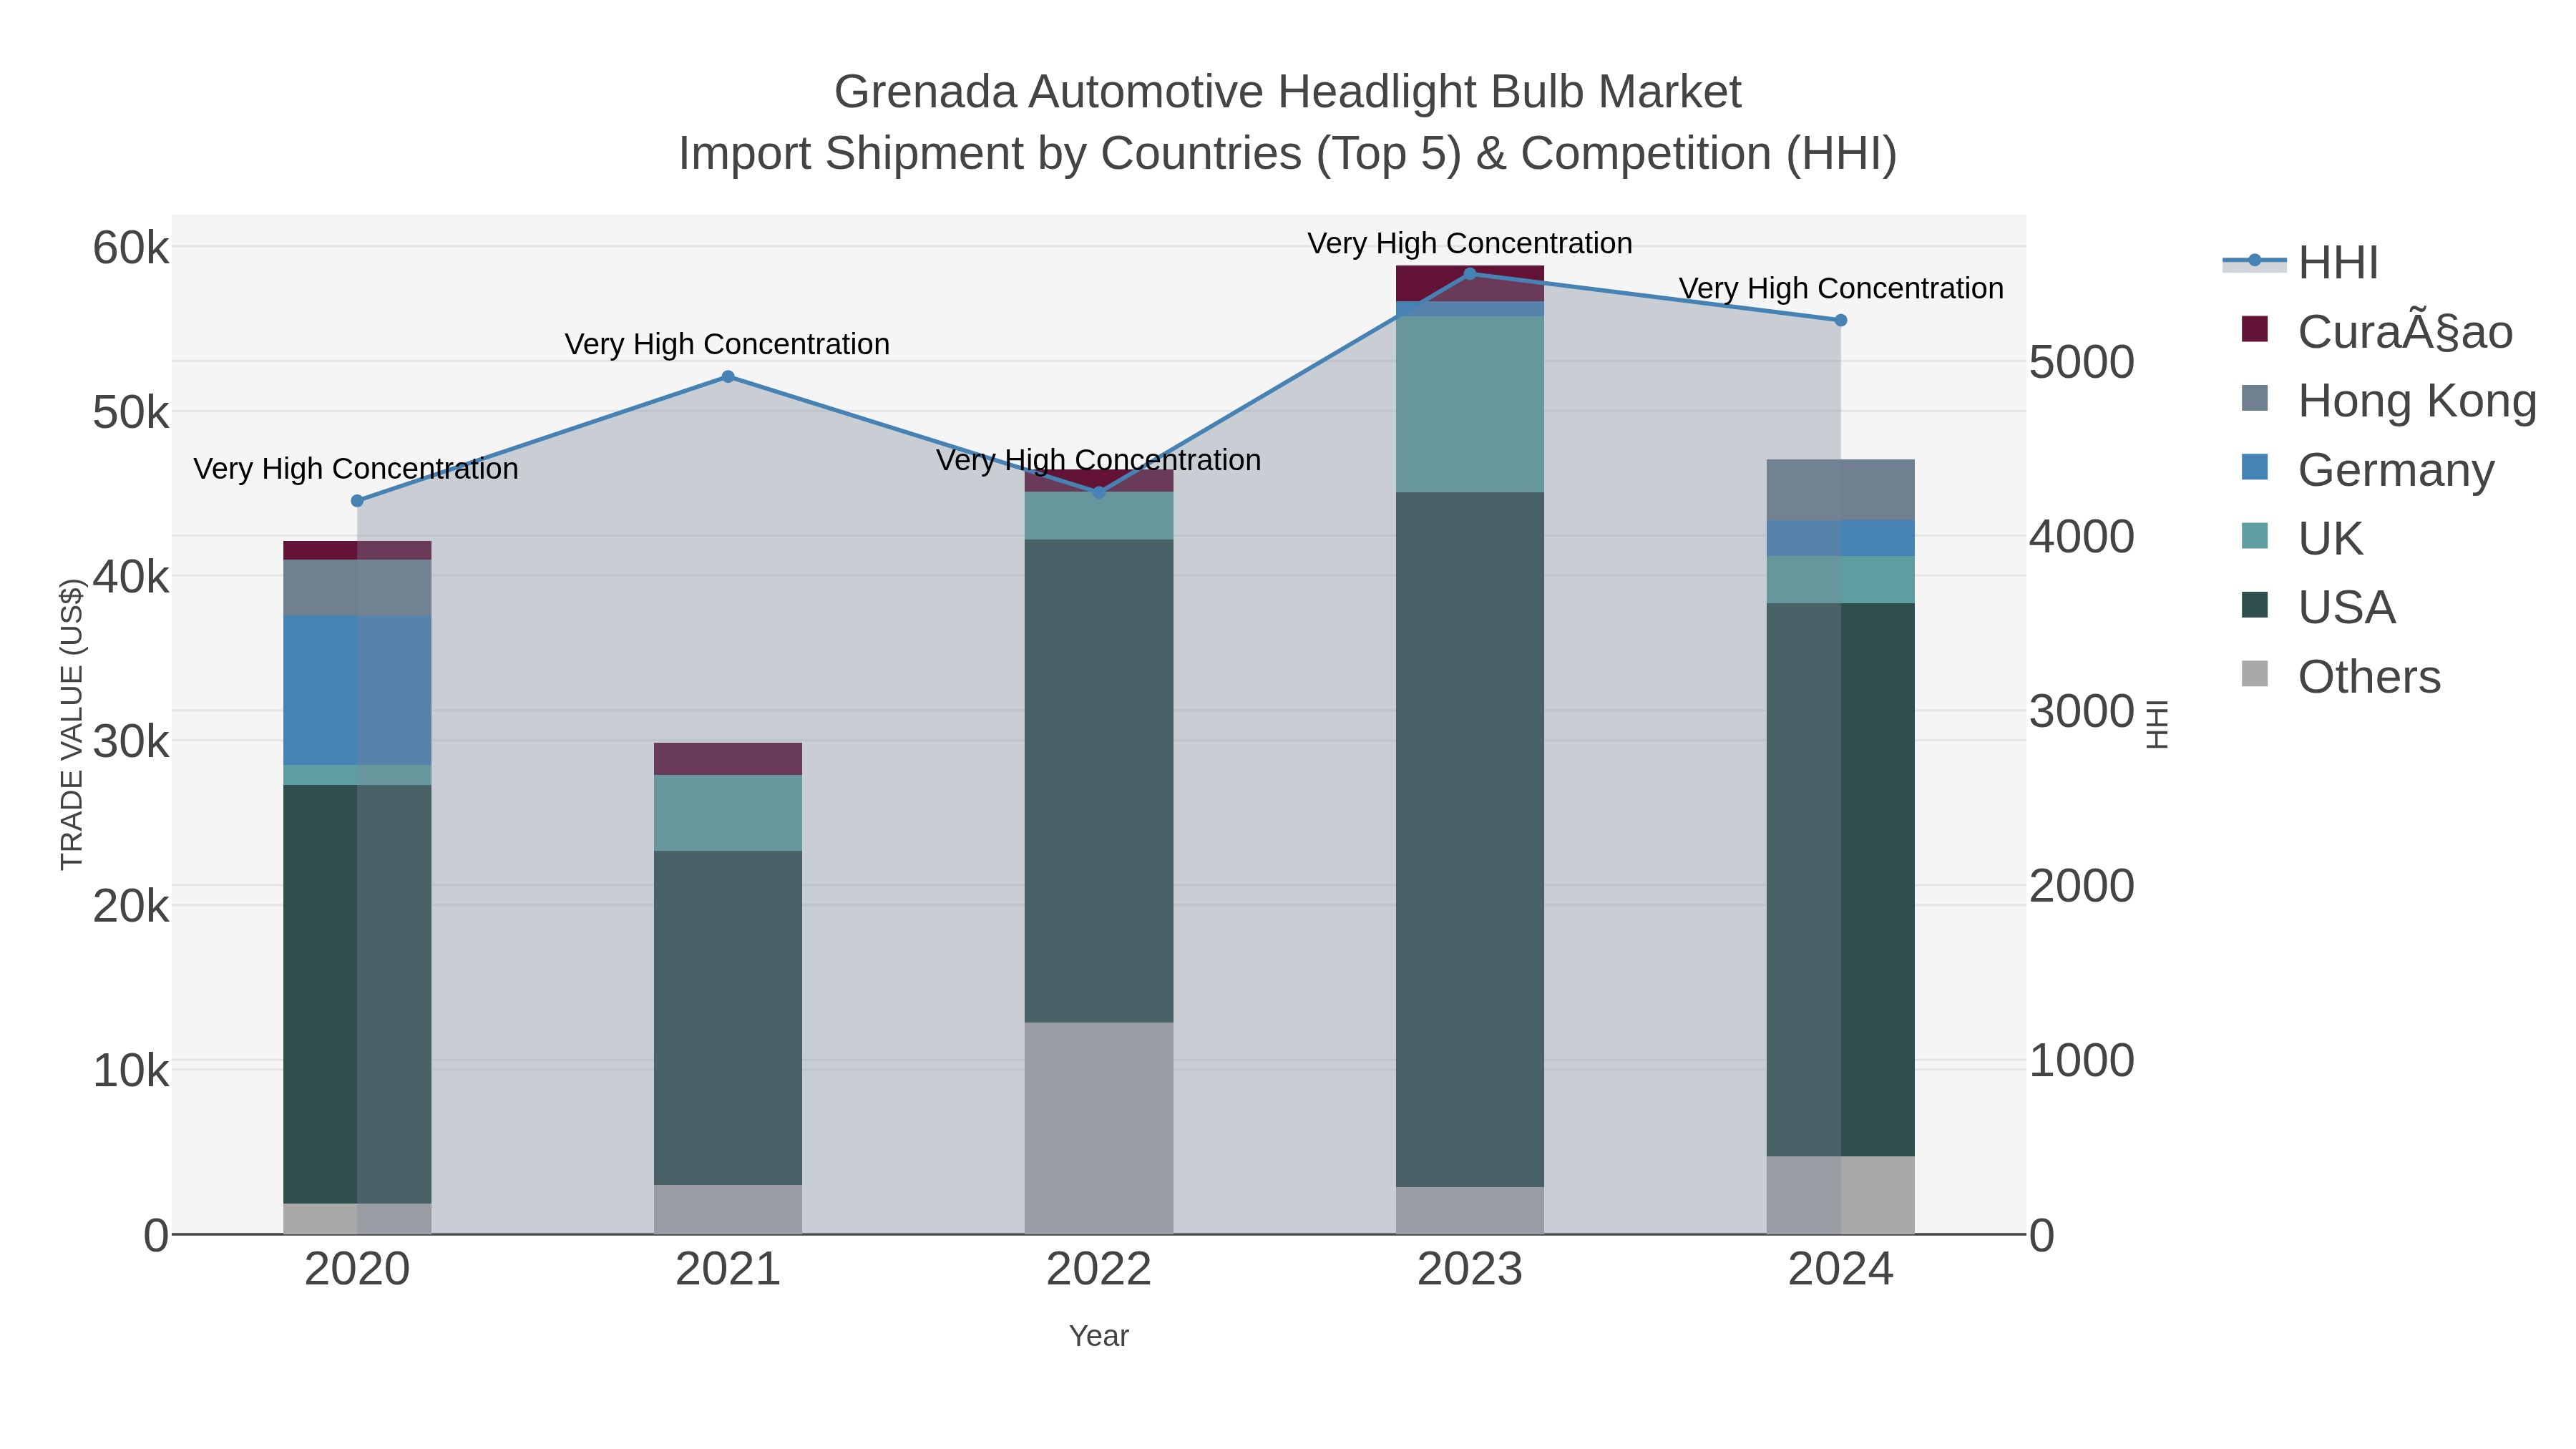Click the 10k trade value tick

click(131, 1071)
